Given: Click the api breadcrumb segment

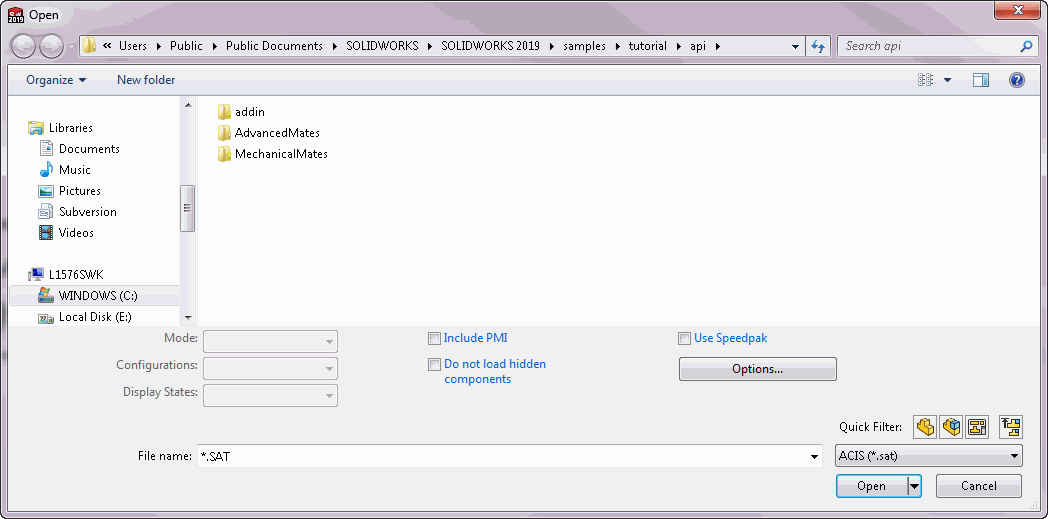Looking at the screenshot, I should 698,46.
